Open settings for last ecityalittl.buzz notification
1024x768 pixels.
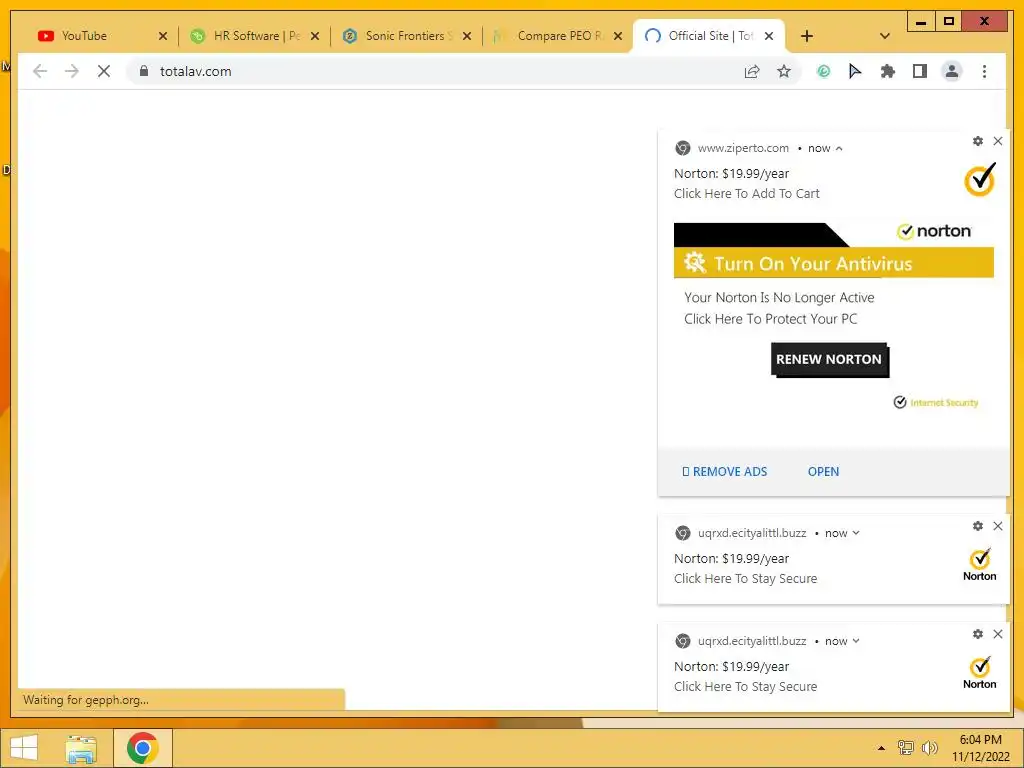click(978, 634)
